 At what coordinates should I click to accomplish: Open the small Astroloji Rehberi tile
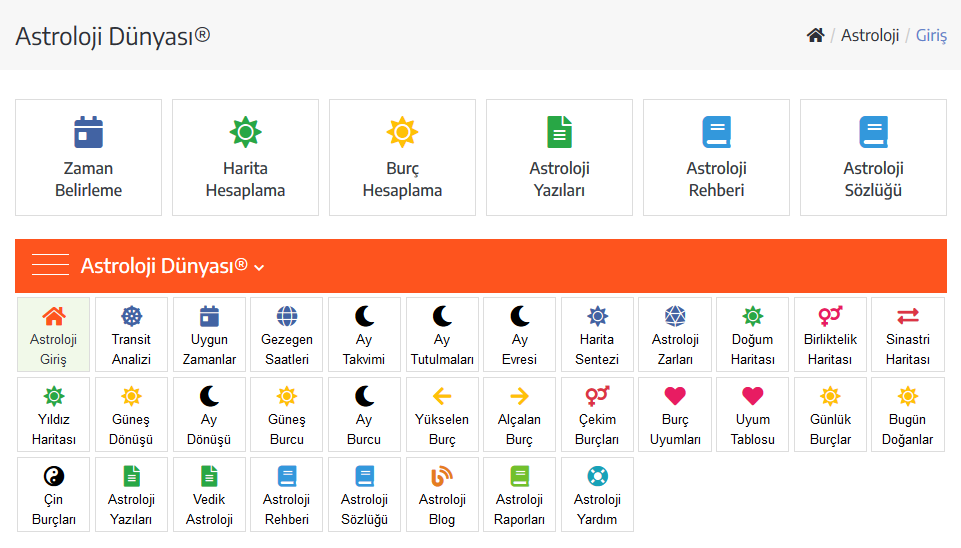click(287, 495)
